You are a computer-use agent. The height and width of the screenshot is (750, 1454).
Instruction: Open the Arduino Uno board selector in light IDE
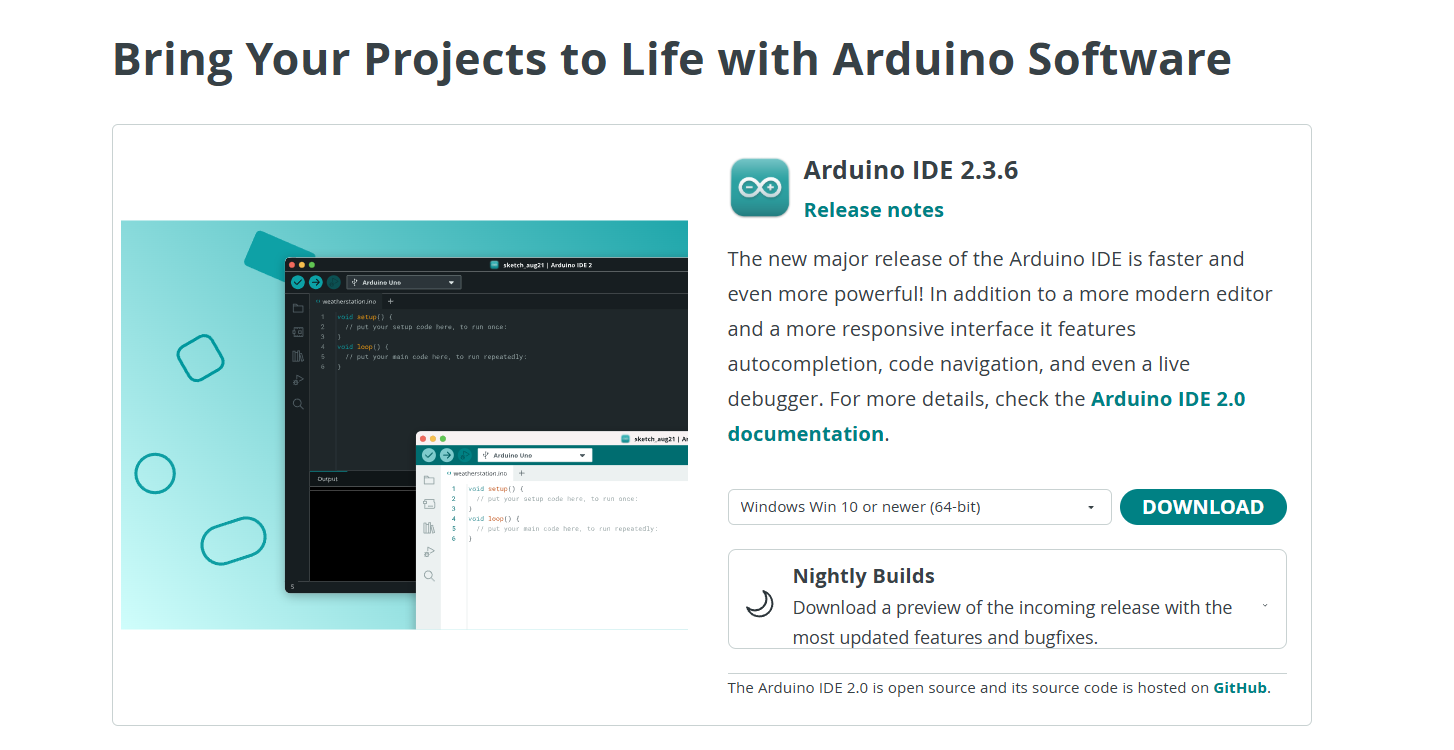tap(535, 455)
